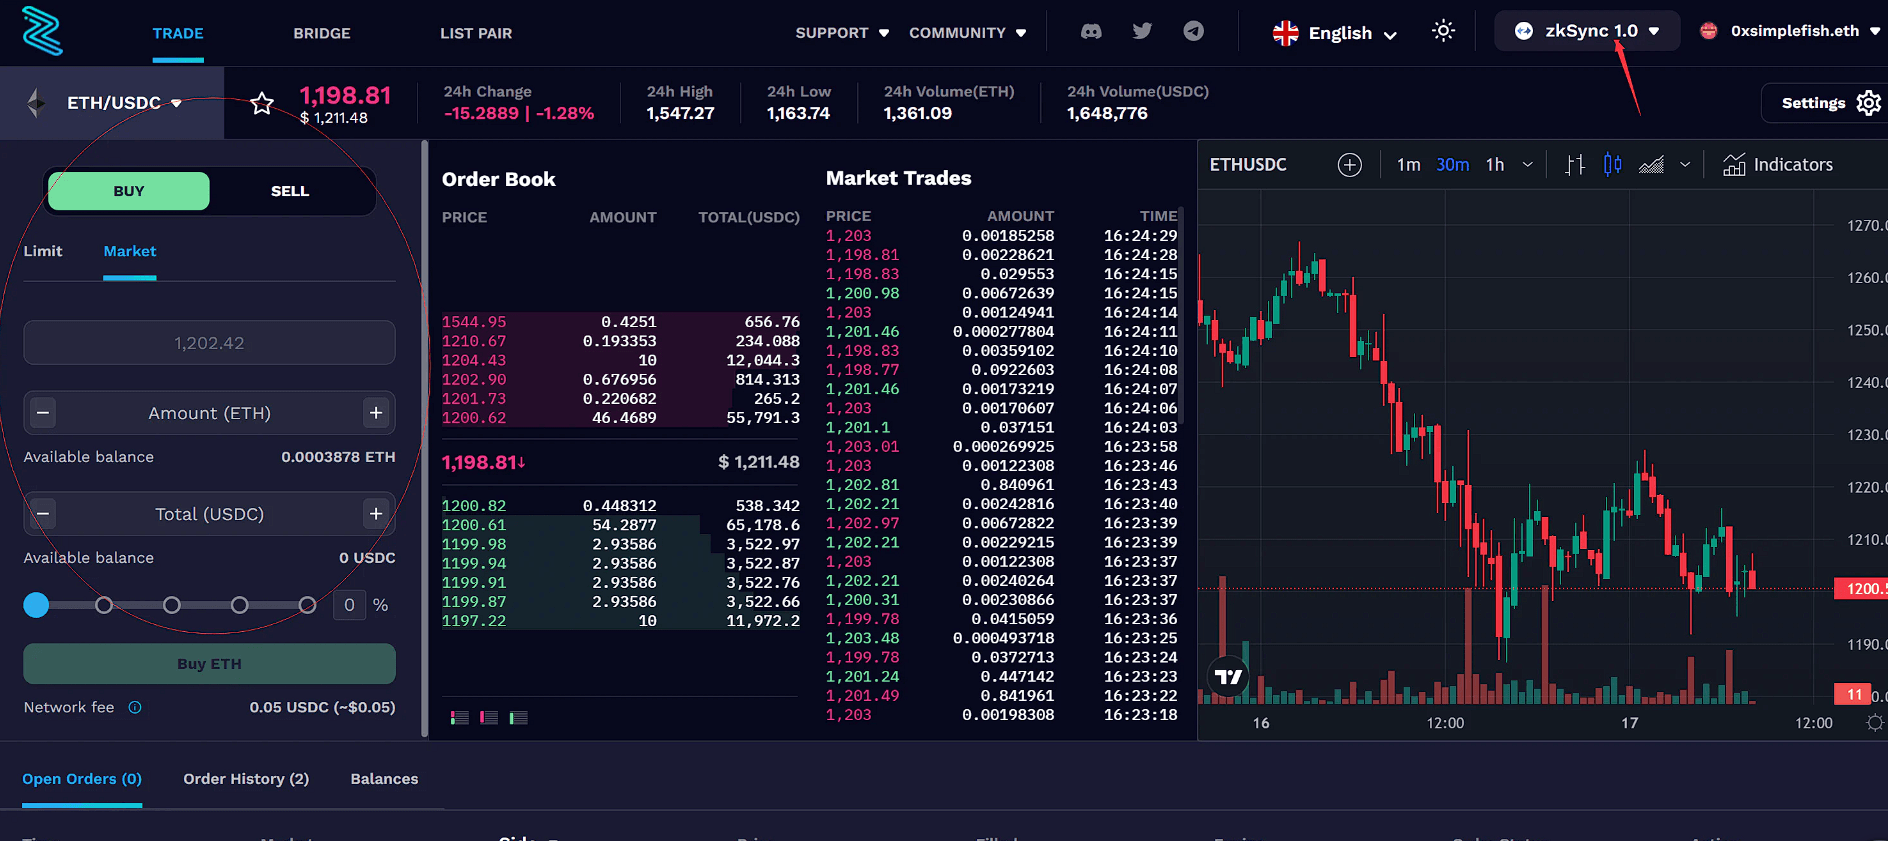Favorite ETH/USDC with the star icon
This screenshot has width=1888, height=841.
(x=262, y=103)
